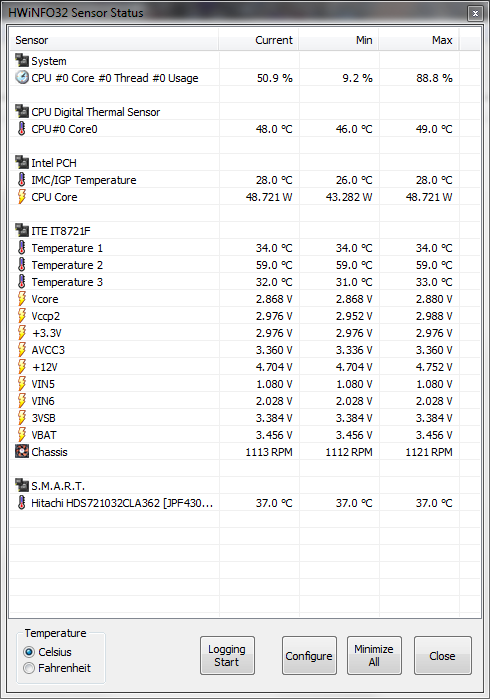Image resolution: width=490 pixels, height=699 pixels.
Task: Click the Temperature 2 current value 59.0 °C
Action: pos(274,265)
